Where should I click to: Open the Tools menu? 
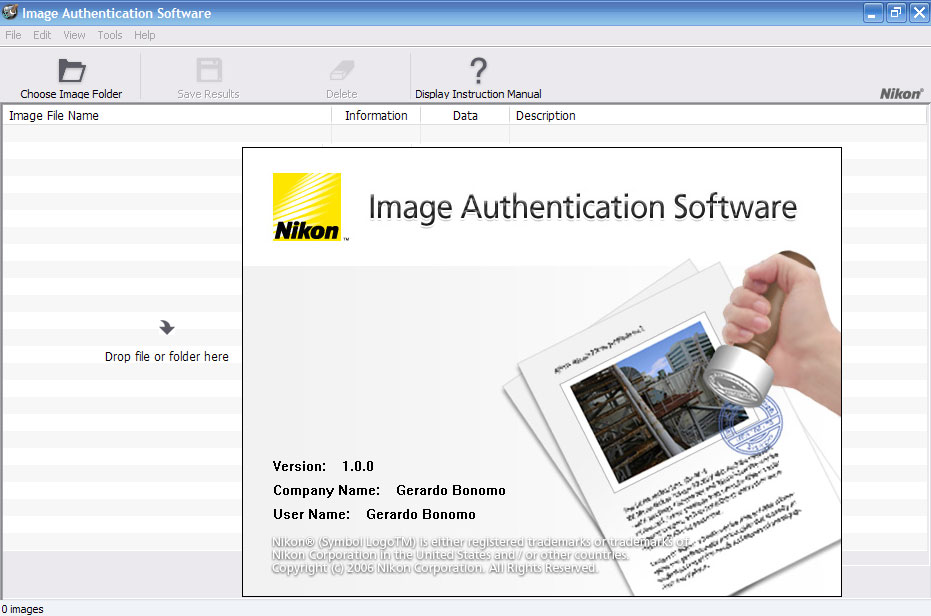click(x=110, y=35)
